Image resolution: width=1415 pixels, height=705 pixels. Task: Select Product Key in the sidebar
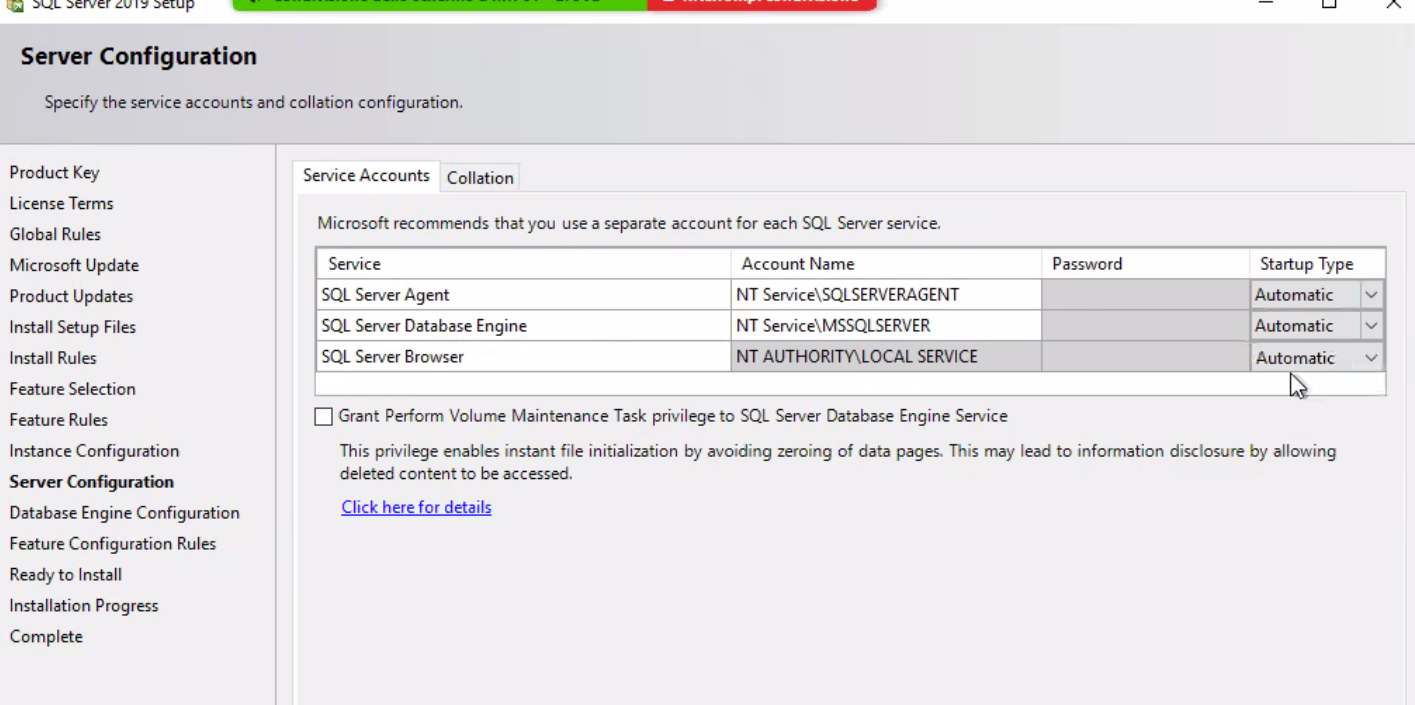54,172
